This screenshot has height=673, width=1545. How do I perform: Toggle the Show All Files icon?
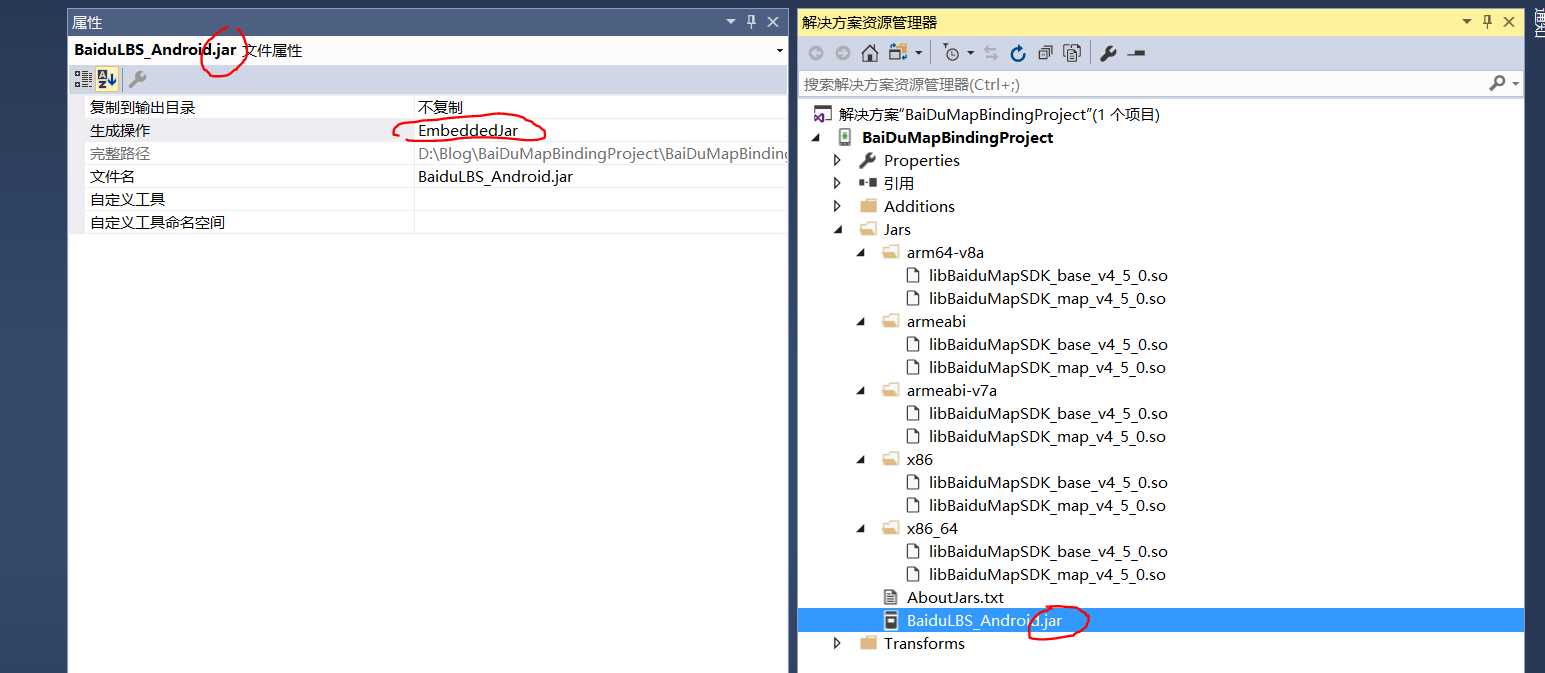(x=1072, y=53)
